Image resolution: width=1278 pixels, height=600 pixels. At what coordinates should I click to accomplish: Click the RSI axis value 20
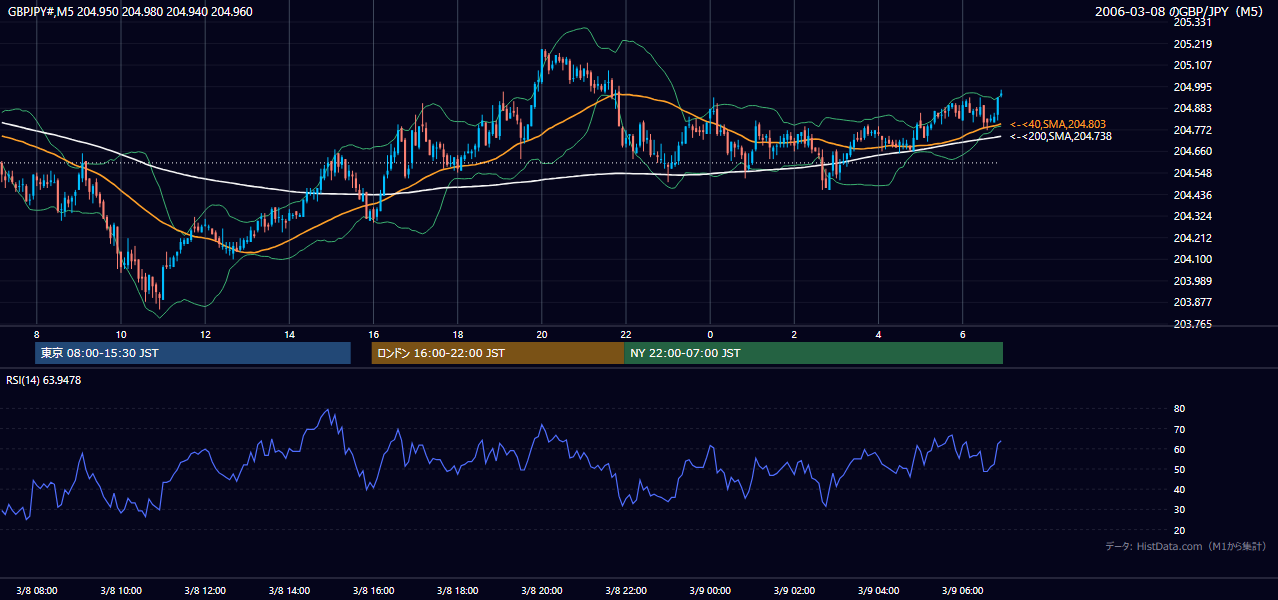click(1179, 530)
